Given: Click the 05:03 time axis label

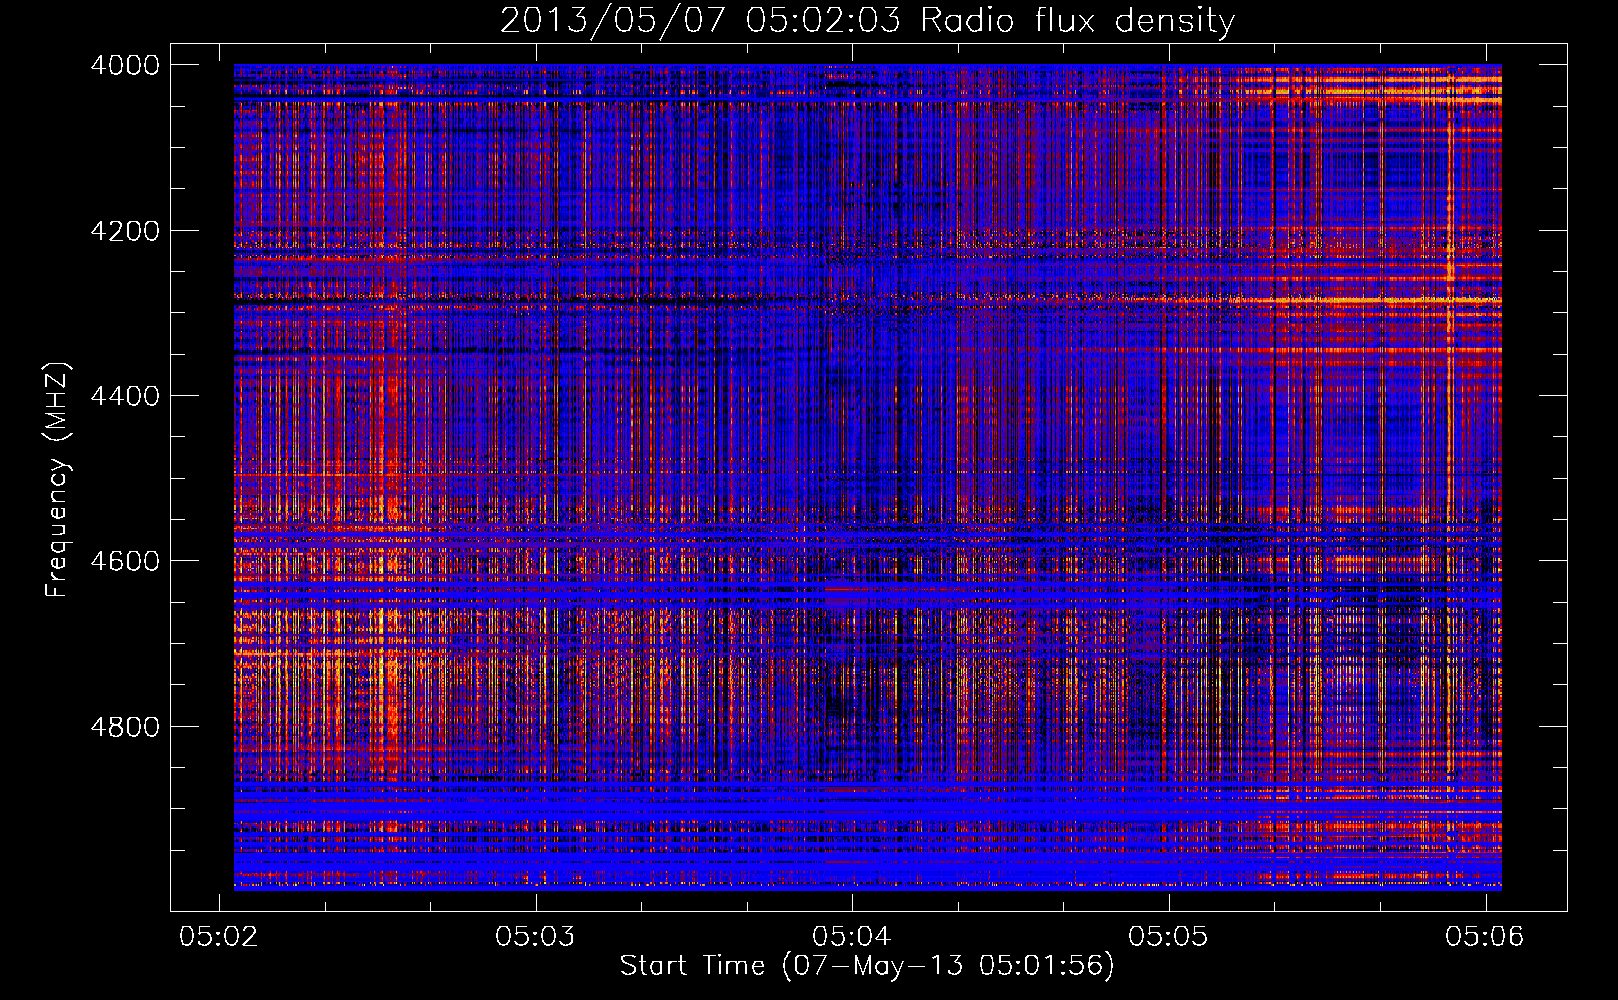Looking at the screenshot, I should [536, 936].
